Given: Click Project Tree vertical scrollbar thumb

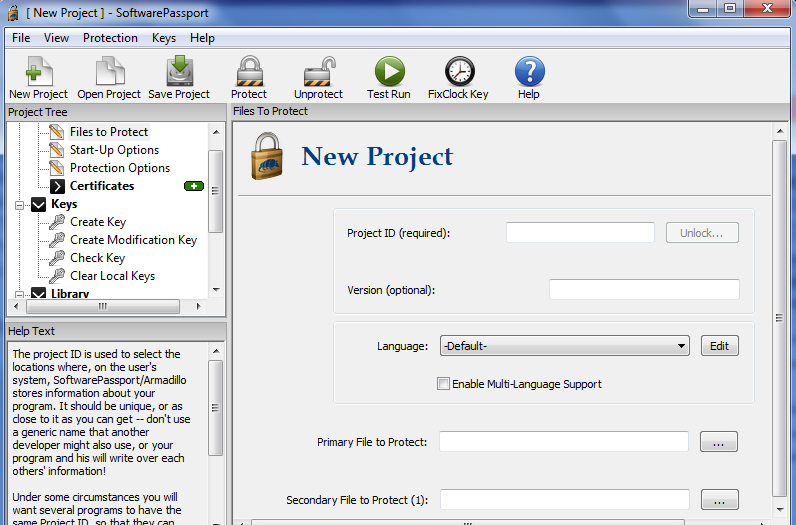Looking at the screenshot, I should click(x=216, y=191).
